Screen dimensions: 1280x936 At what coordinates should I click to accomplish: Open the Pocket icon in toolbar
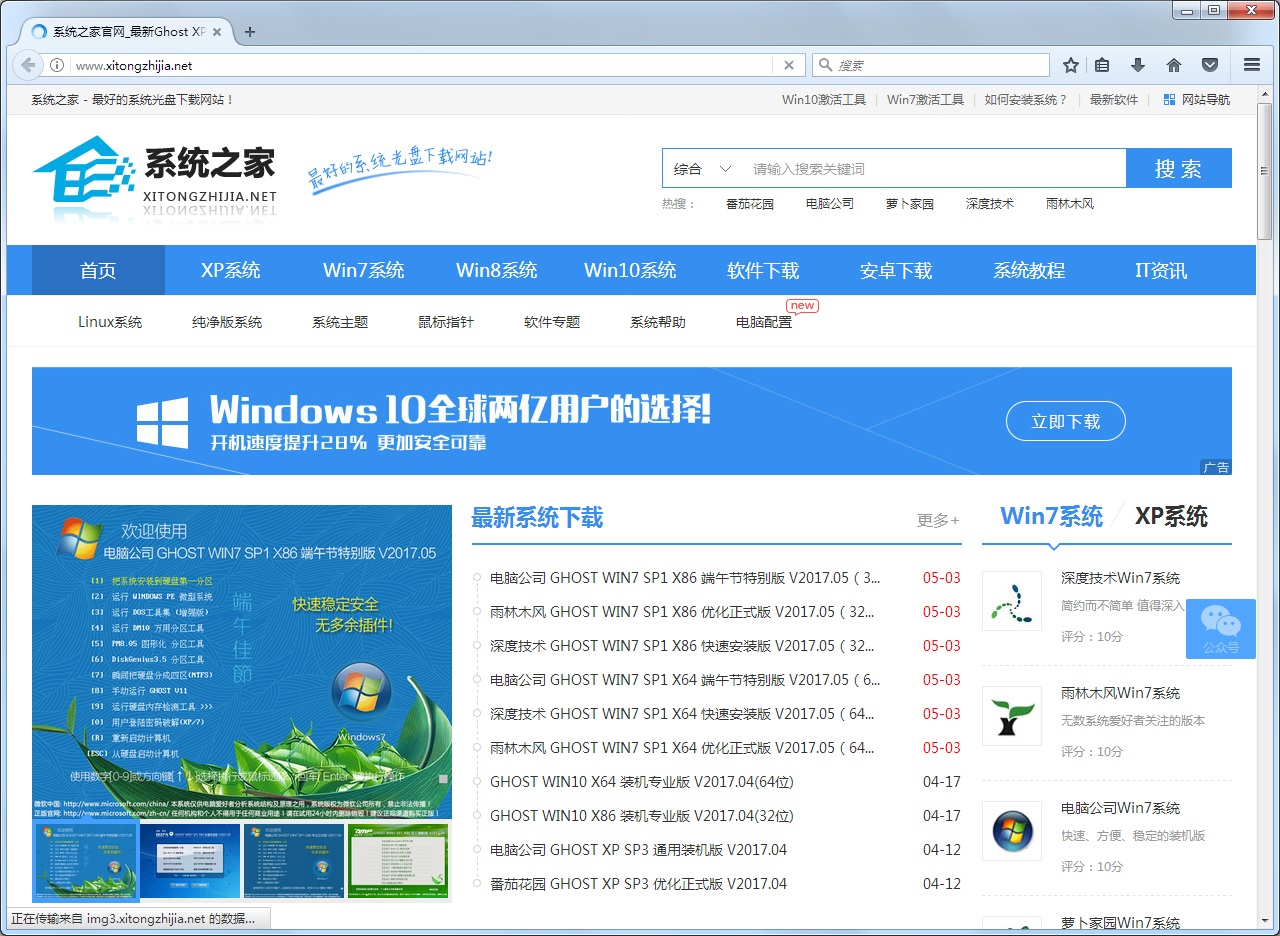tap(1210, 65)
